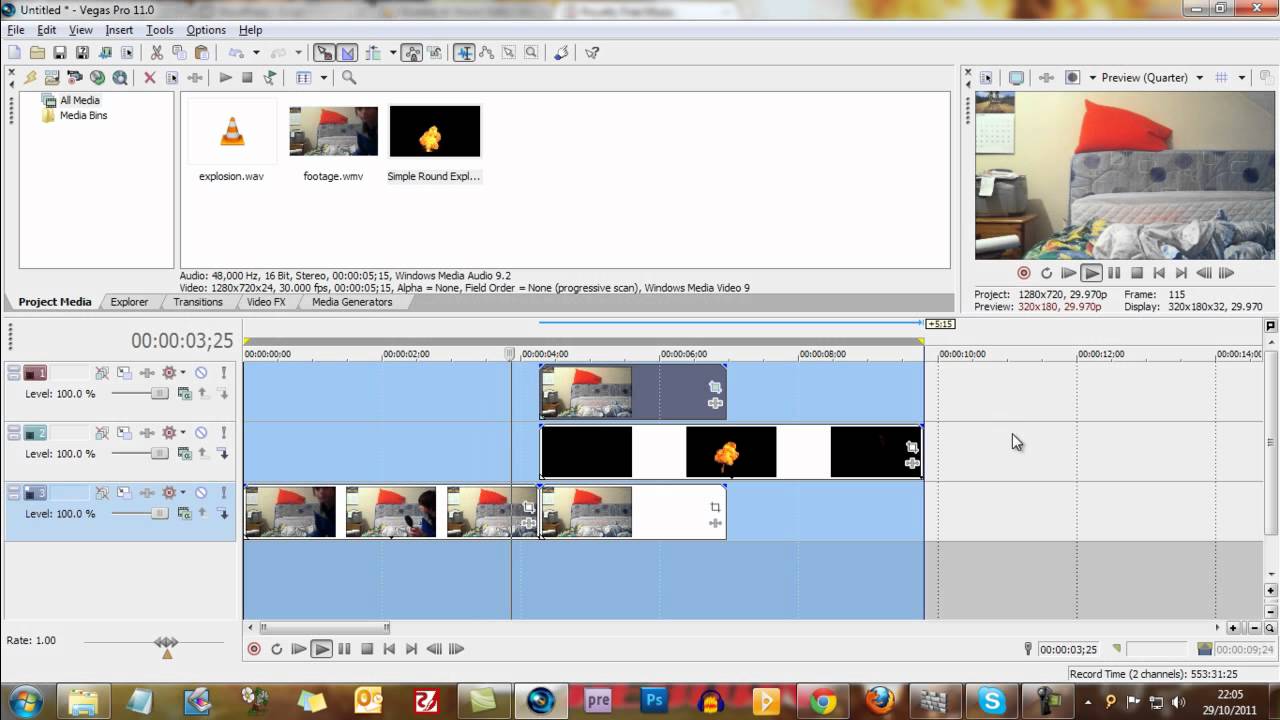Click the Compositing Mode icon on track 3

pyautogui.click(x=184, y=514)
